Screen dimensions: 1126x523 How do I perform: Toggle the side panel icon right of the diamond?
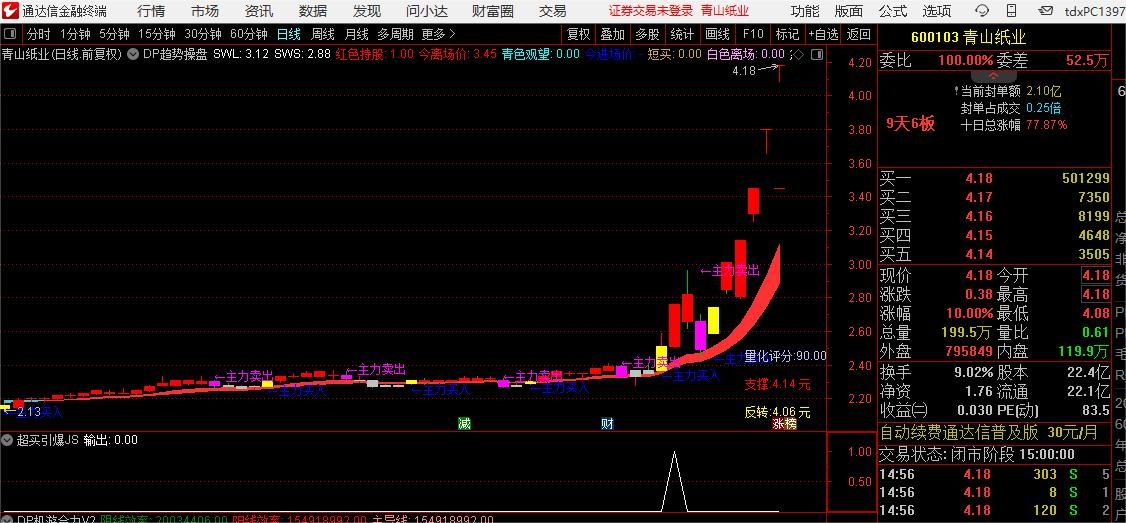tap(816, 55)
